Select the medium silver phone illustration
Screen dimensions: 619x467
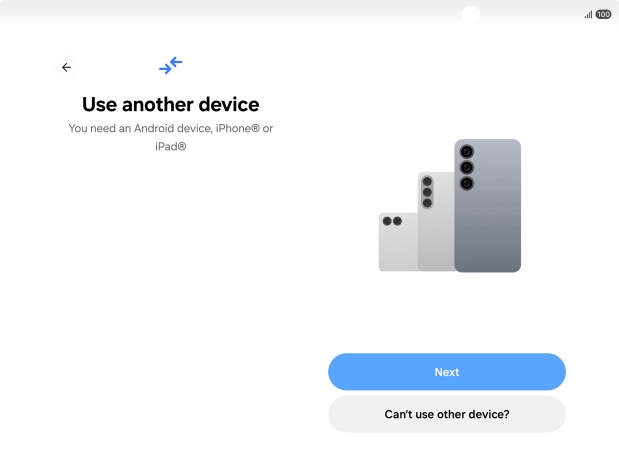[436, 221]
